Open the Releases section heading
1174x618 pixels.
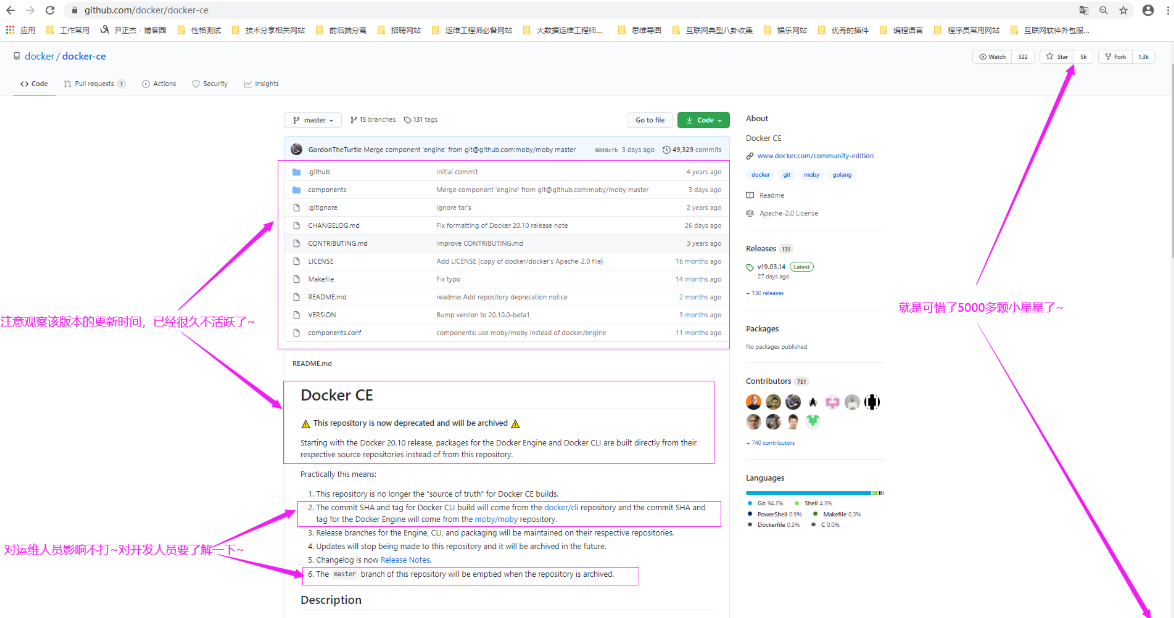click(x=761, y=249)
